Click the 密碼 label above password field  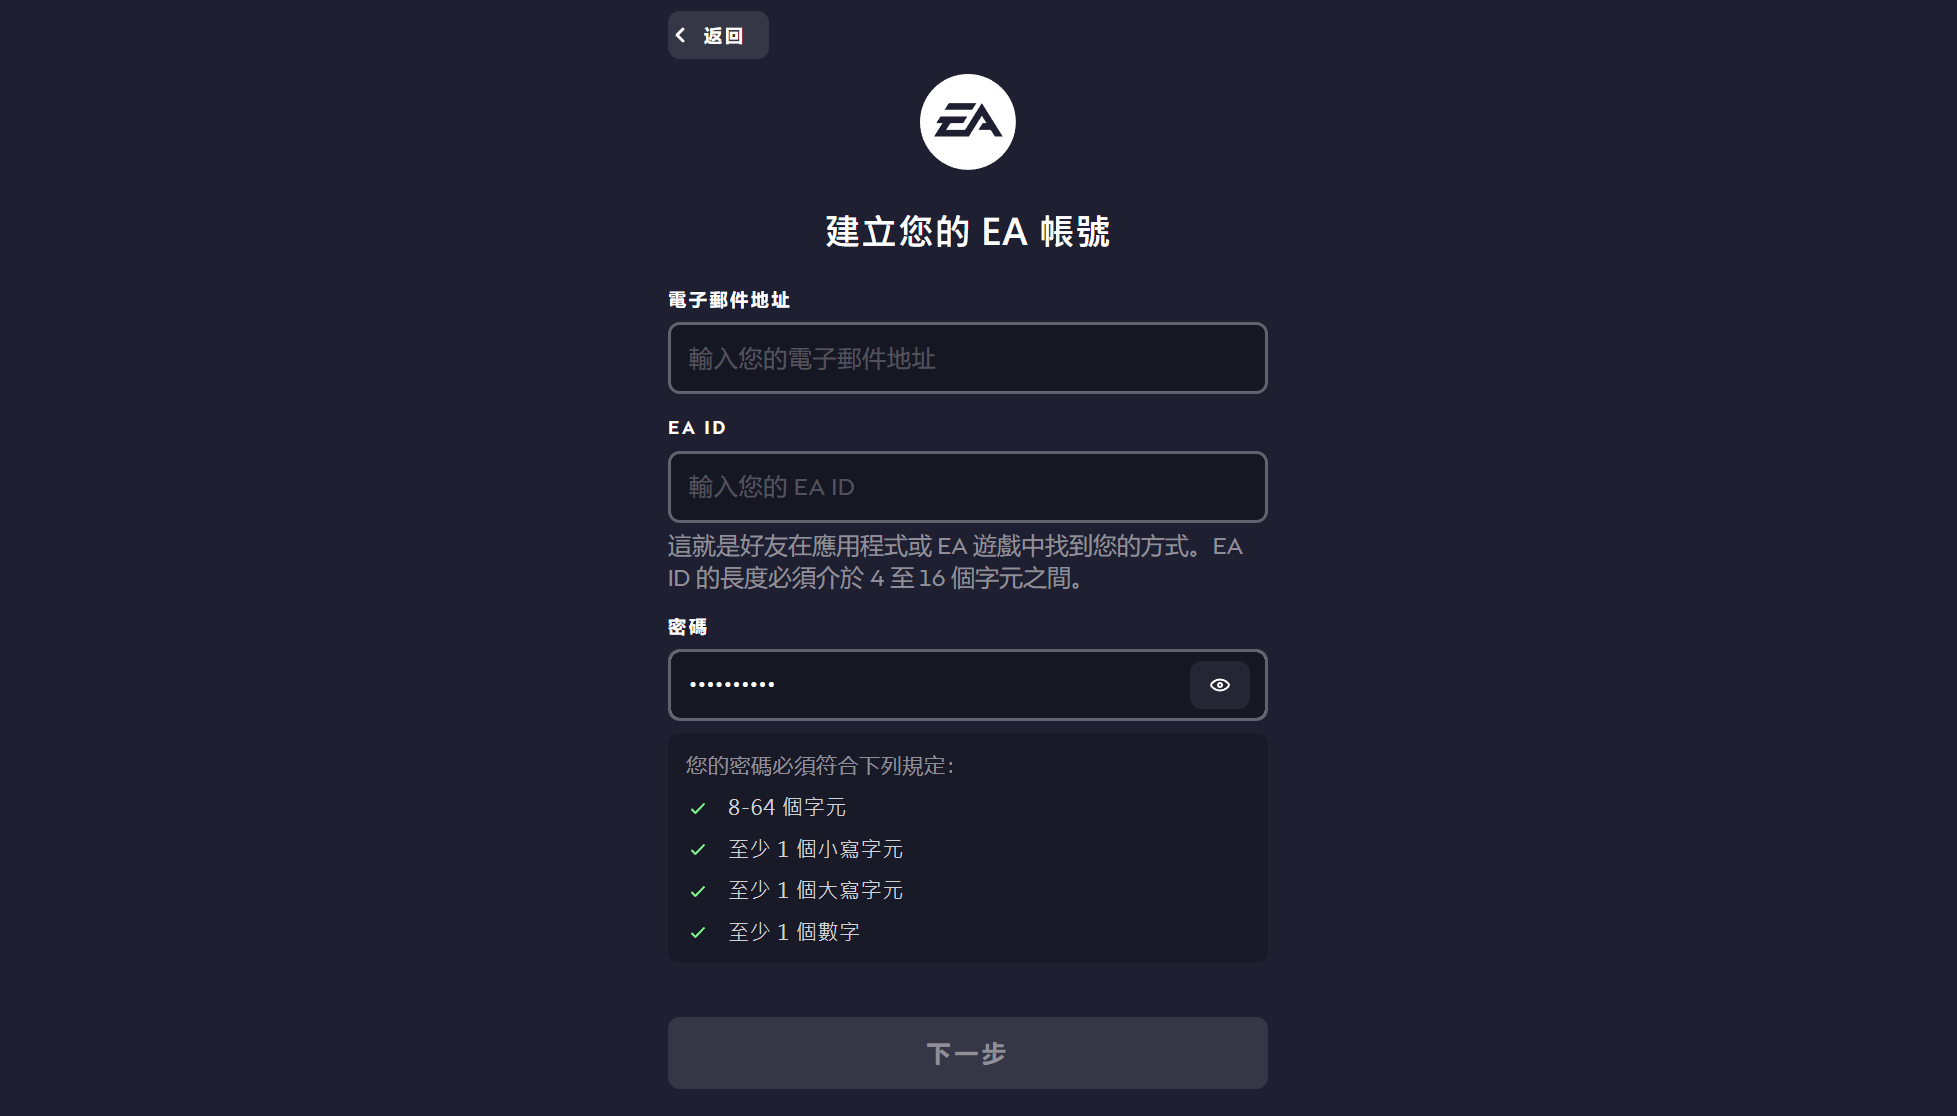click(687, 627)
